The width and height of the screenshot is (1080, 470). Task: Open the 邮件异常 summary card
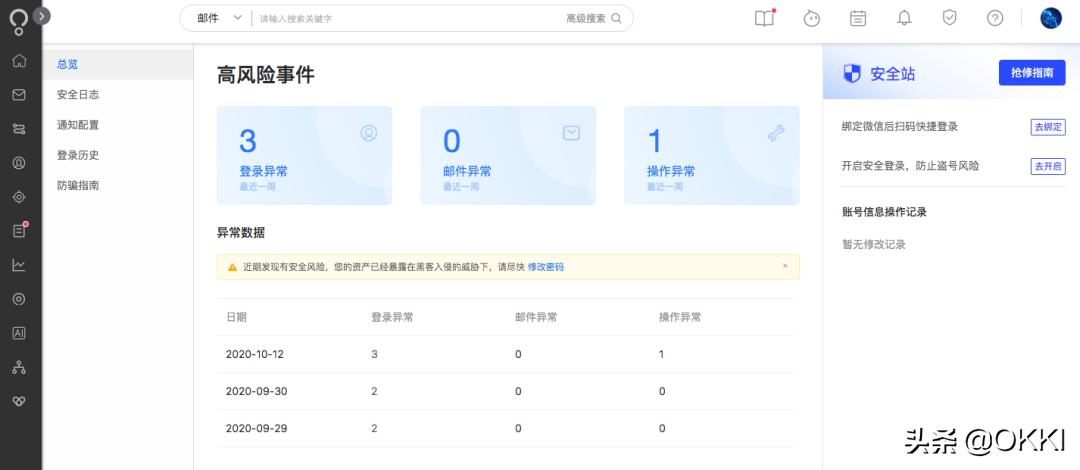pos(508,155)
